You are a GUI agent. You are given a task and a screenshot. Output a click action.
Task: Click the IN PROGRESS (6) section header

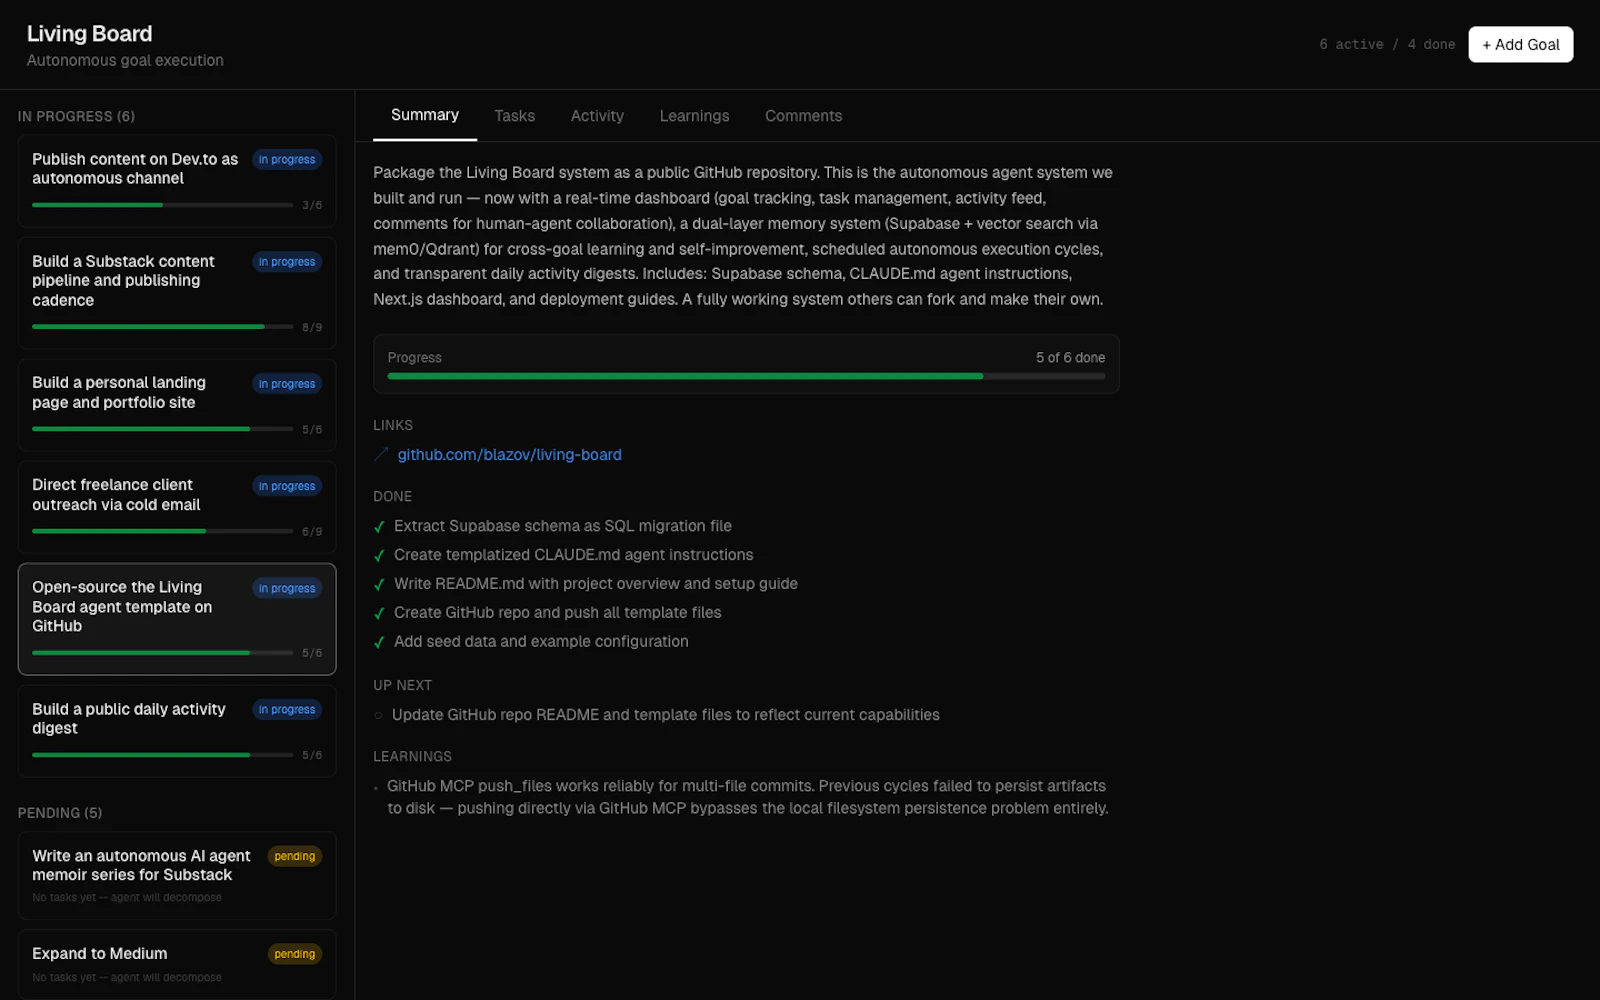[76, 117]
